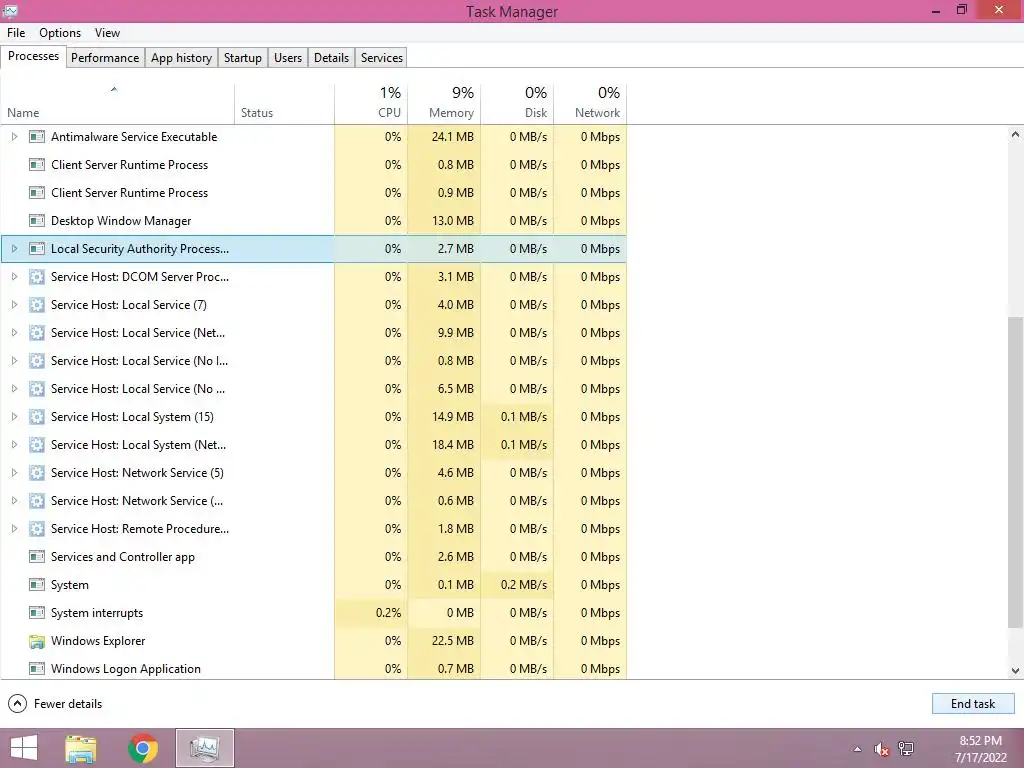Select the 14.9 MB memory cell

point(444,417)
